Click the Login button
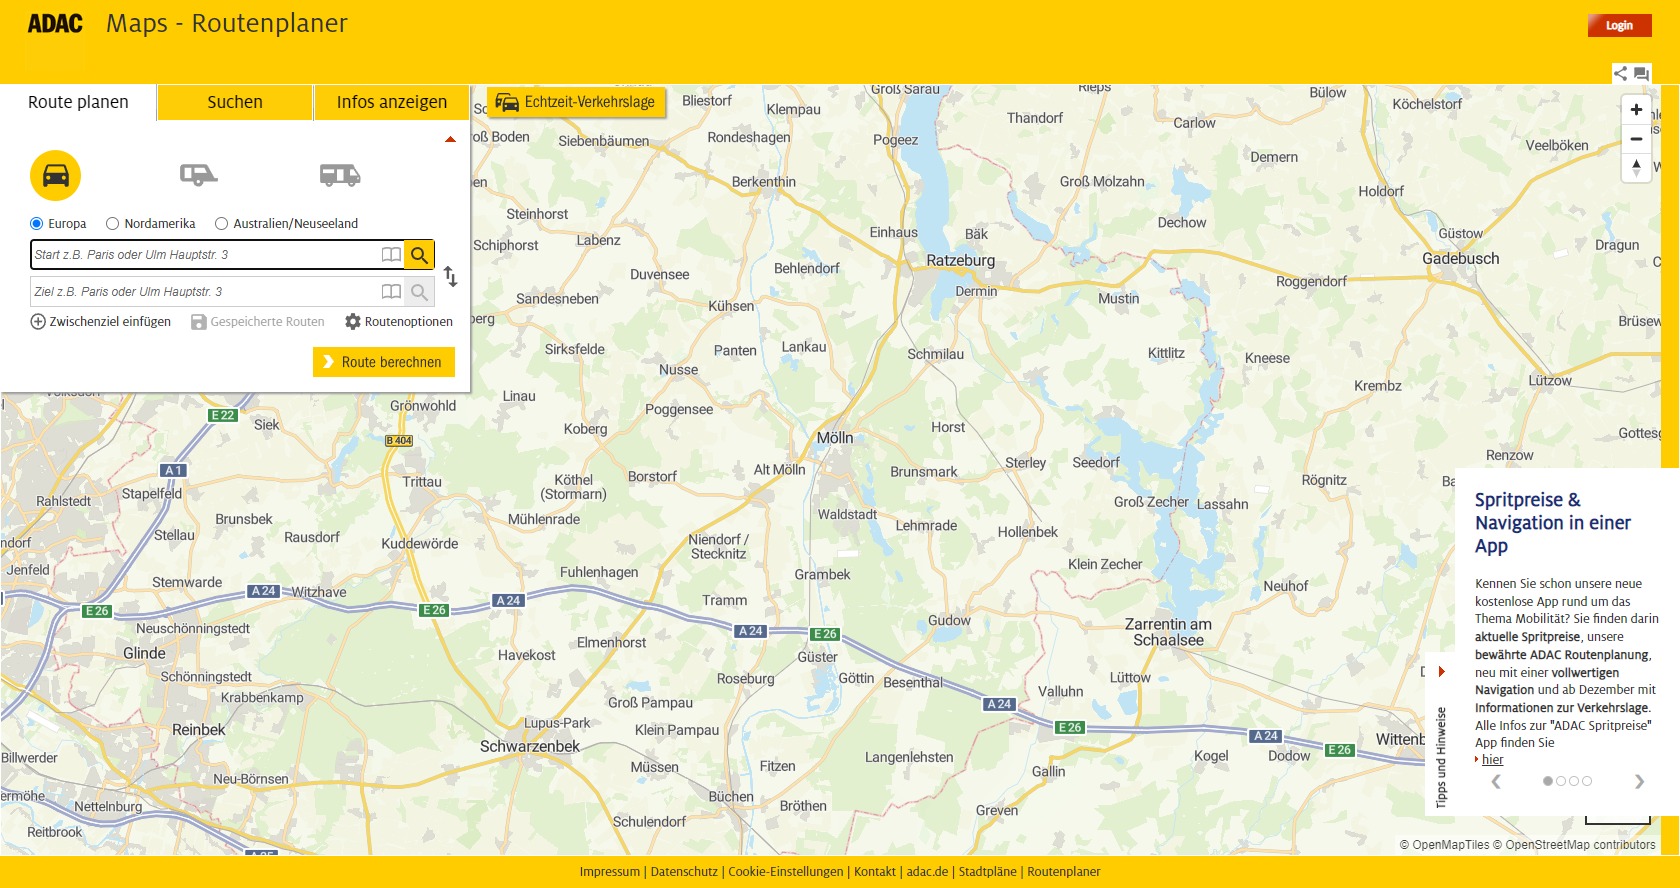This screenshot has height=888, width=1680. (1619, 26)
